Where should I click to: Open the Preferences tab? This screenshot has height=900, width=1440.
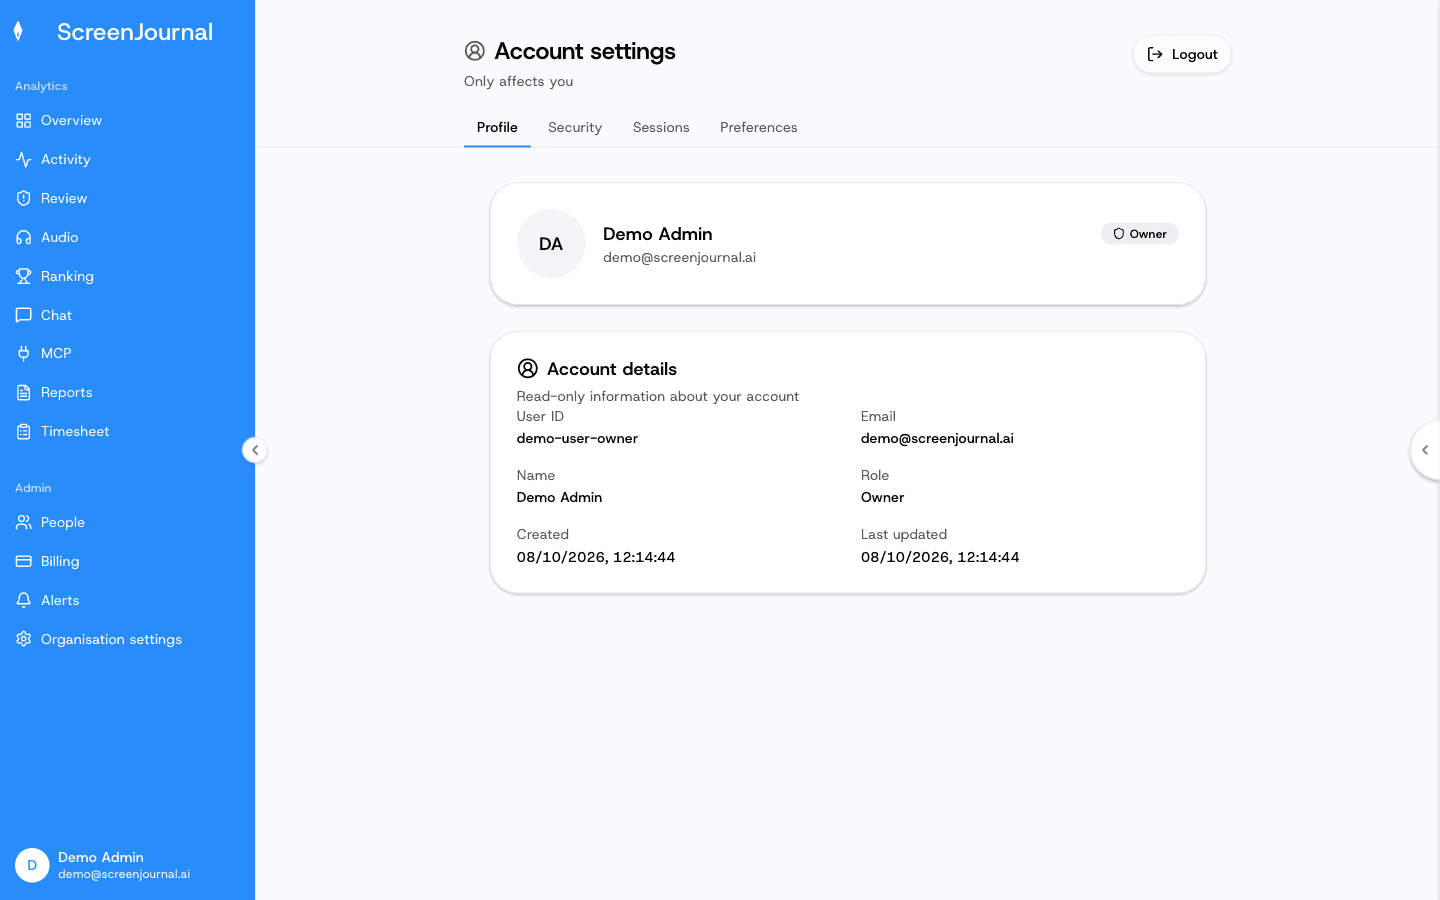click(759, 128)
